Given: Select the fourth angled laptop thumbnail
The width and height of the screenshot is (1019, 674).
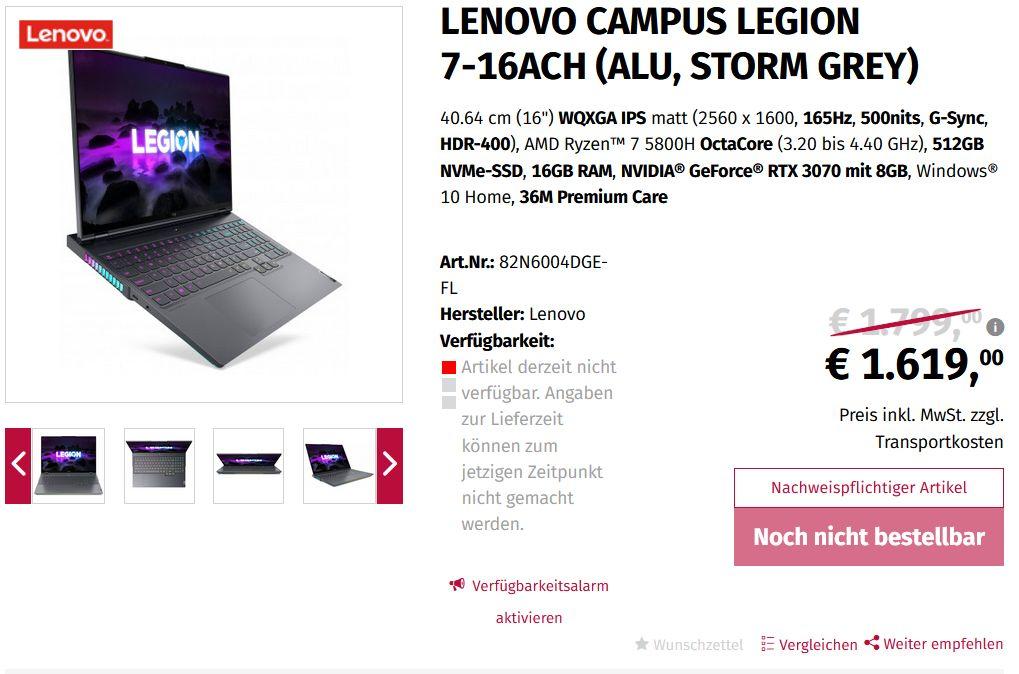Looking at the screenshot, I should tap(340, 465).
